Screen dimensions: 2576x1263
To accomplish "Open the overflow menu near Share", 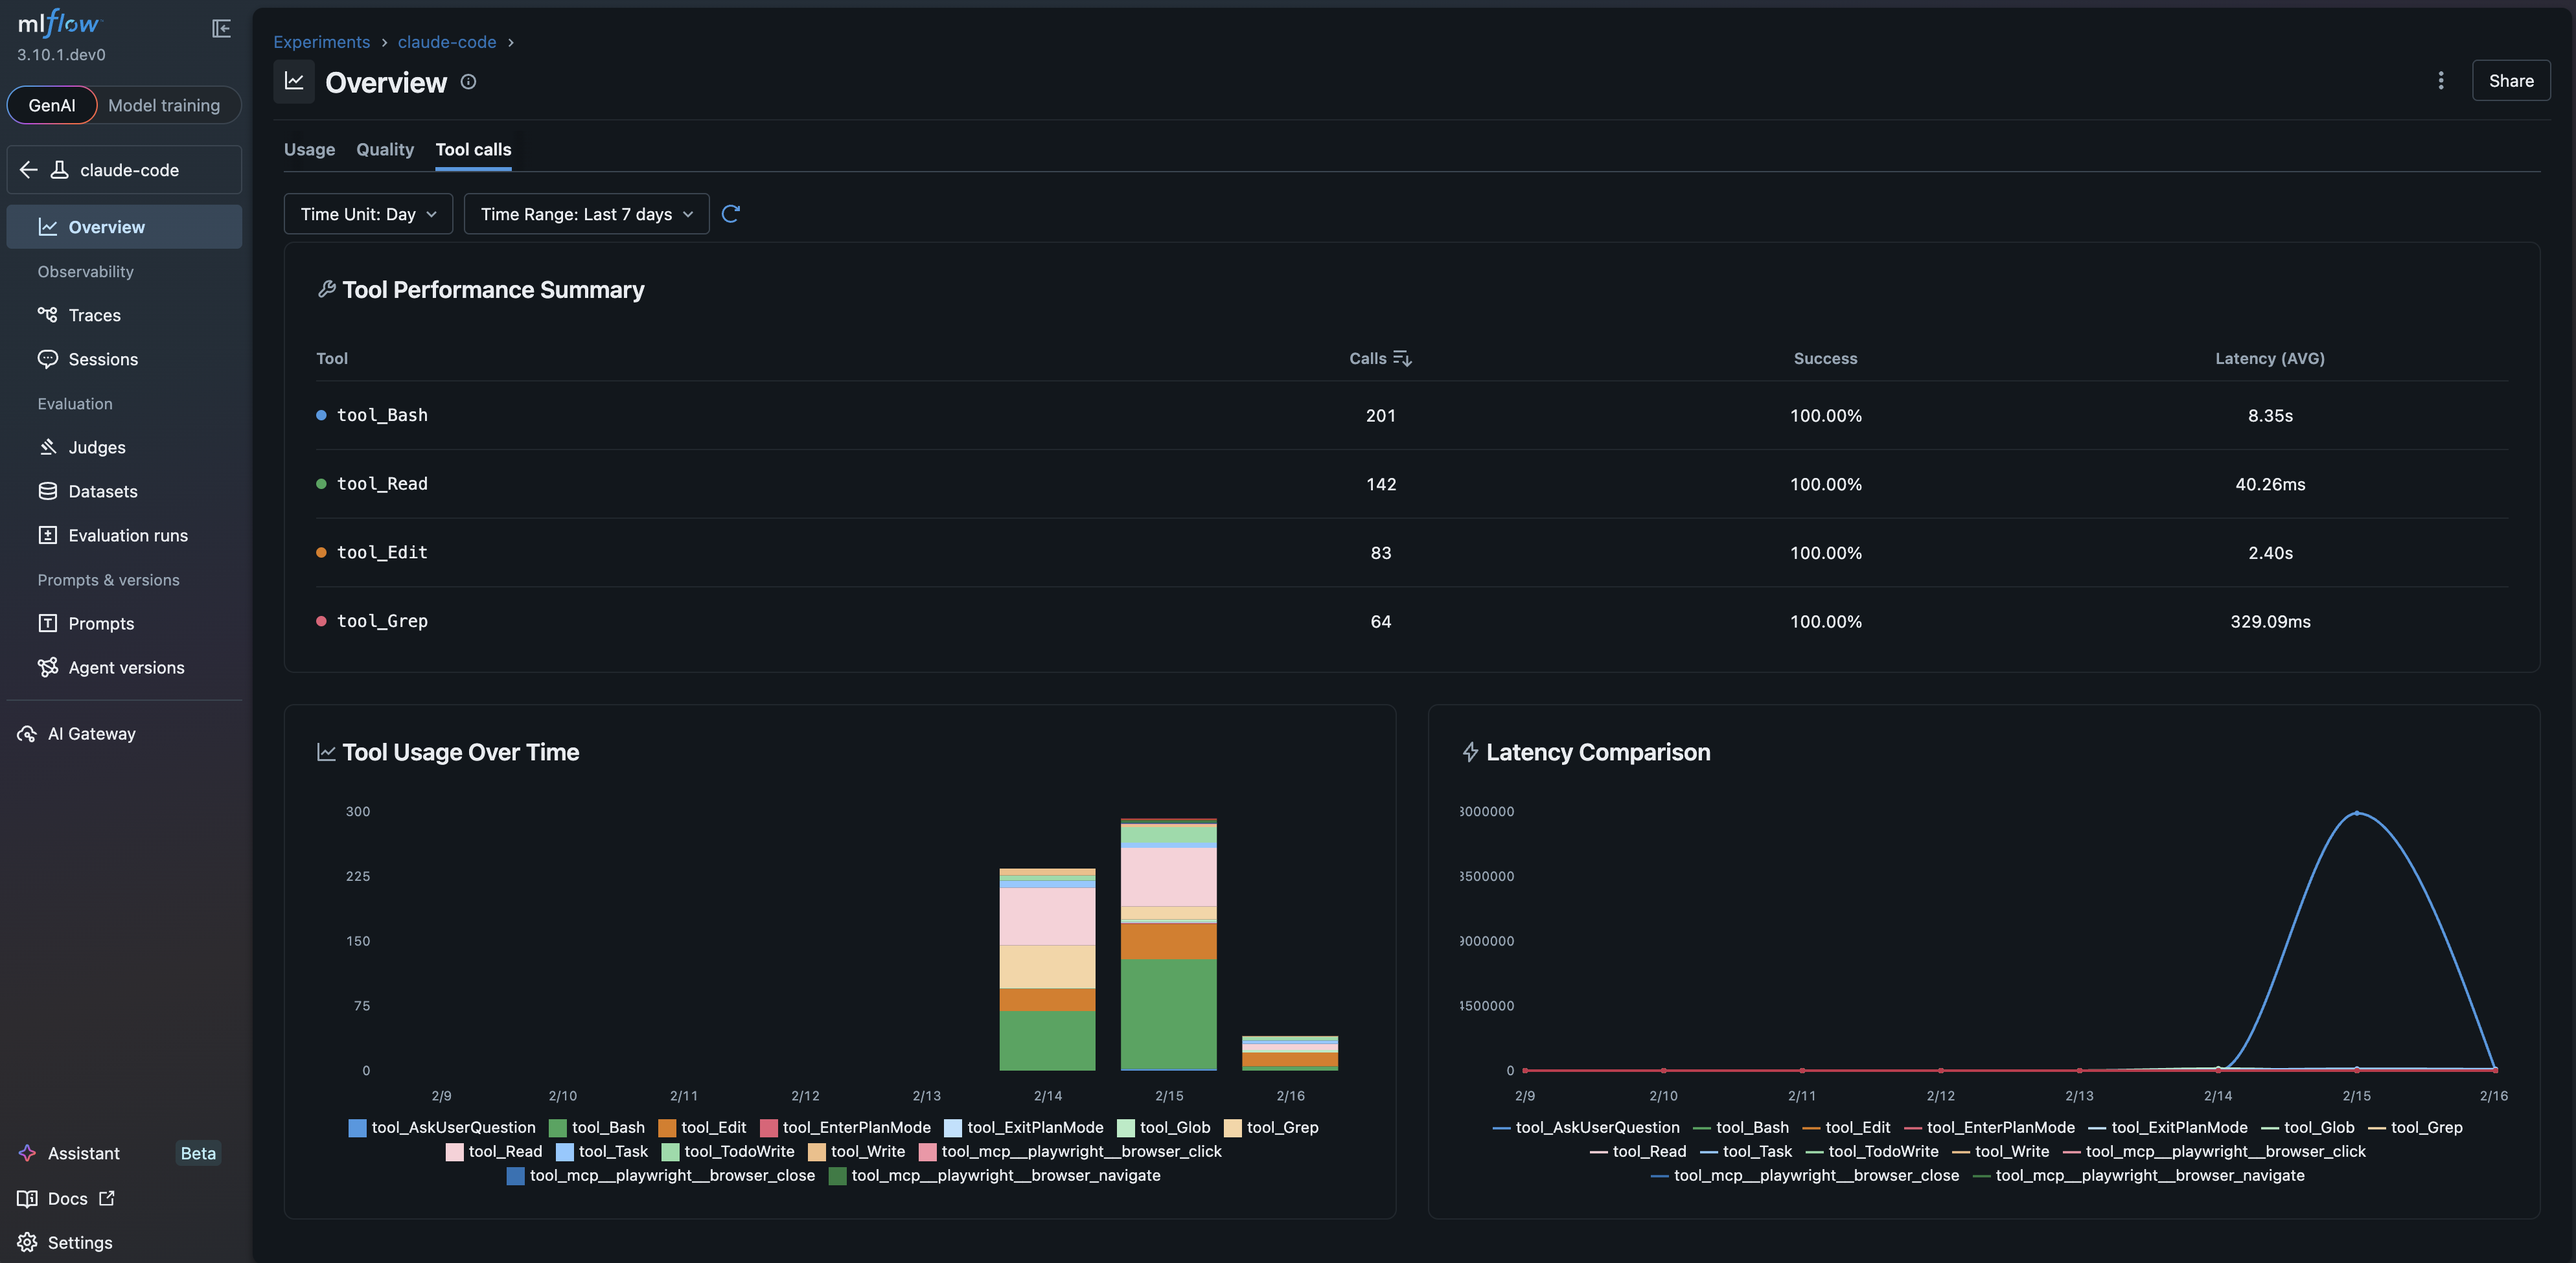I will coord(2440,81).
